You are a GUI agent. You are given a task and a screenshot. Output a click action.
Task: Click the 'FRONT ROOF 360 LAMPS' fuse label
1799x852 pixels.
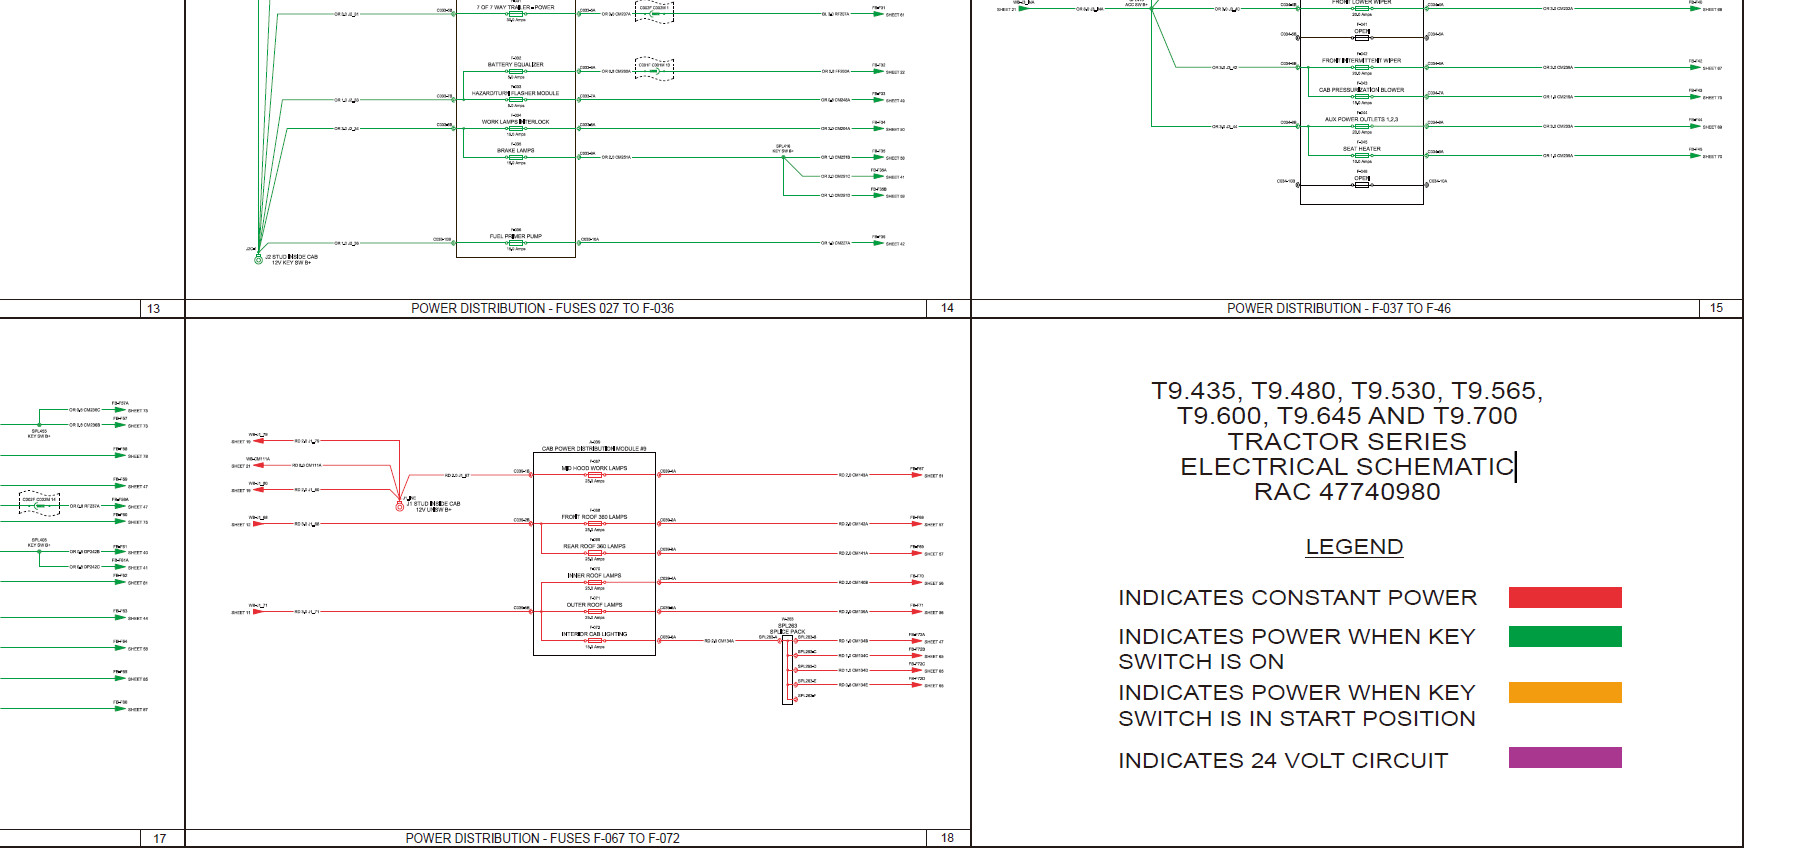[594, 517]
